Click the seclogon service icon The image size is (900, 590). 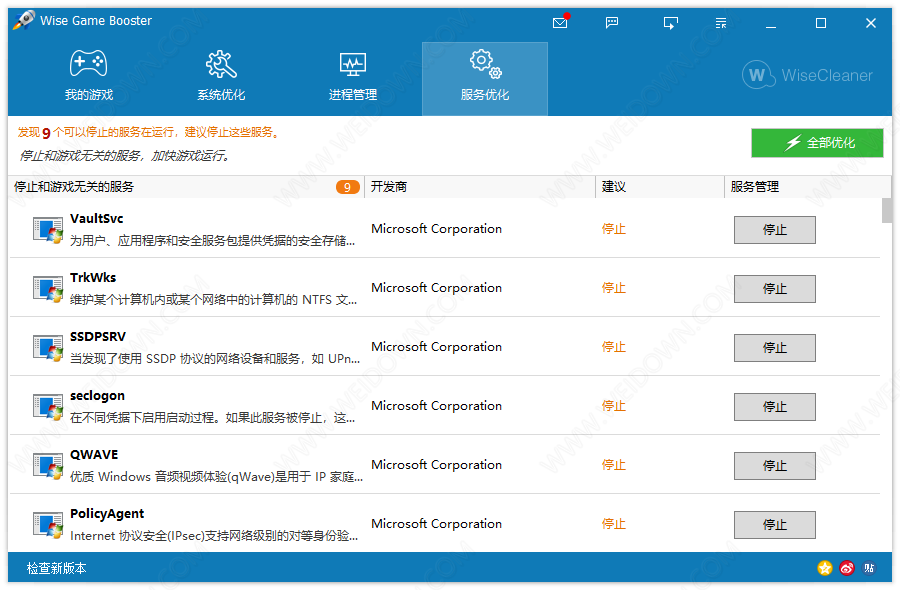click(x=48, y=407)
